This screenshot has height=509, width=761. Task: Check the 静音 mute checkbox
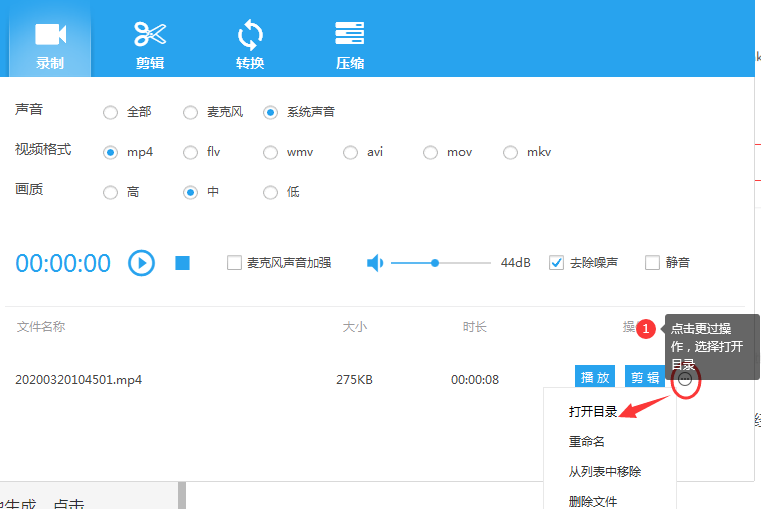click(x=653, y=263)
